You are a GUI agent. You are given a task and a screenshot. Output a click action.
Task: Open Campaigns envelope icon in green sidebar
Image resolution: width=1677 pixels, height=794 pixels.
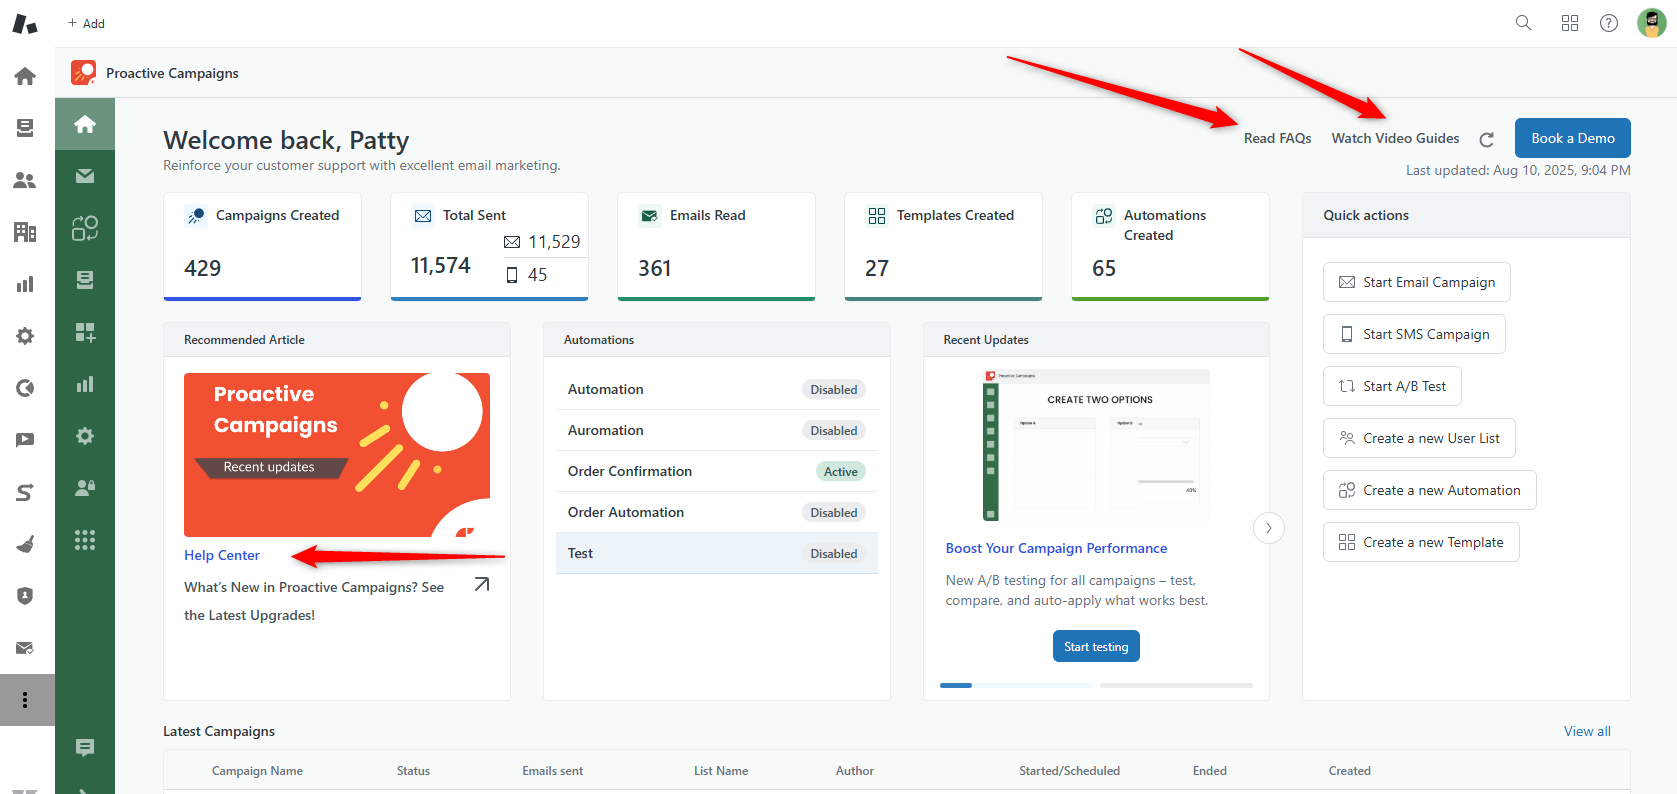[x=85, y=176]
